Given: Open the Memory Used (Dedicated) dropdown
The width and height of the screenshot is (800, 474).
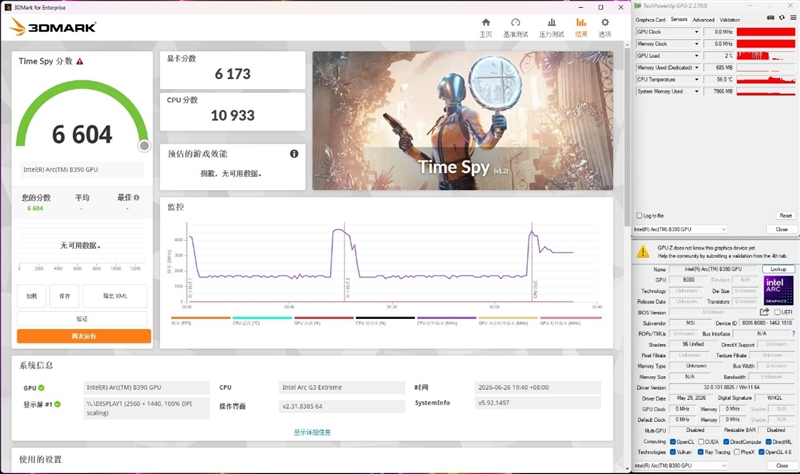Looking at the screenshot, I should [696, 67].
